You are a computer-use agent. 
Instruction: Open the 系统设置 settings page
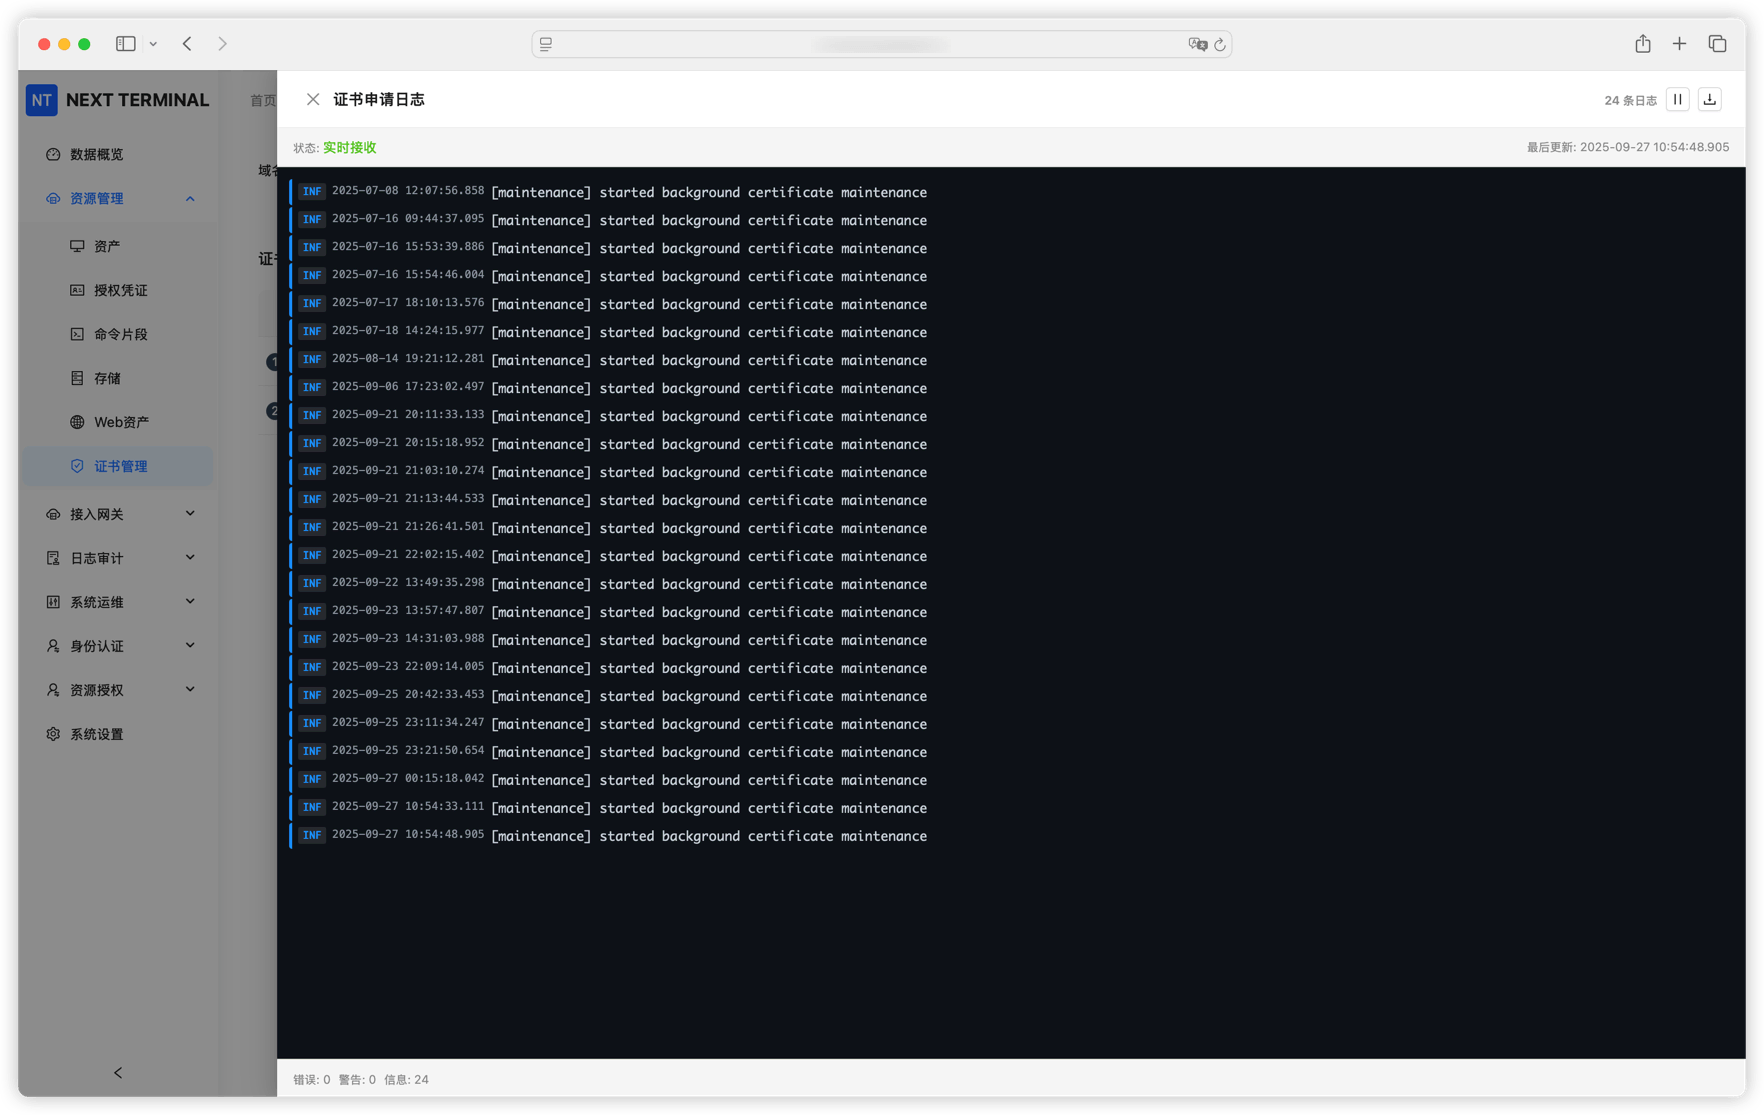[x=97, y=734]
